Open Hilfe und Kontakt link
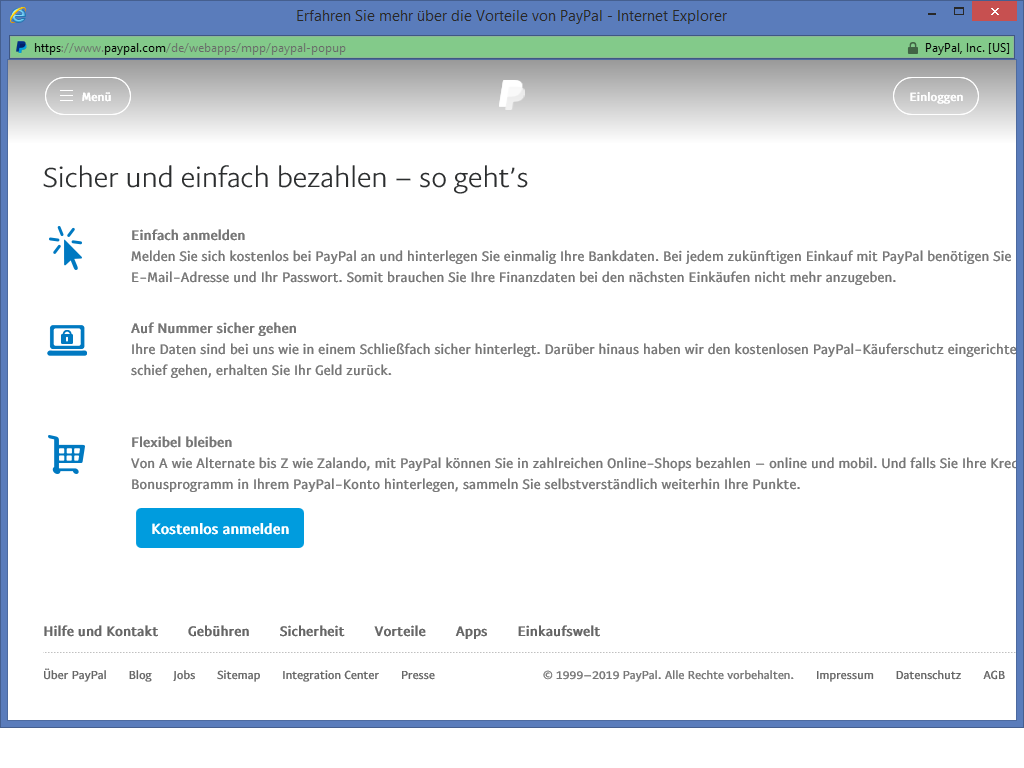This screenshot has height=768, width=1024. coord(100,631)
